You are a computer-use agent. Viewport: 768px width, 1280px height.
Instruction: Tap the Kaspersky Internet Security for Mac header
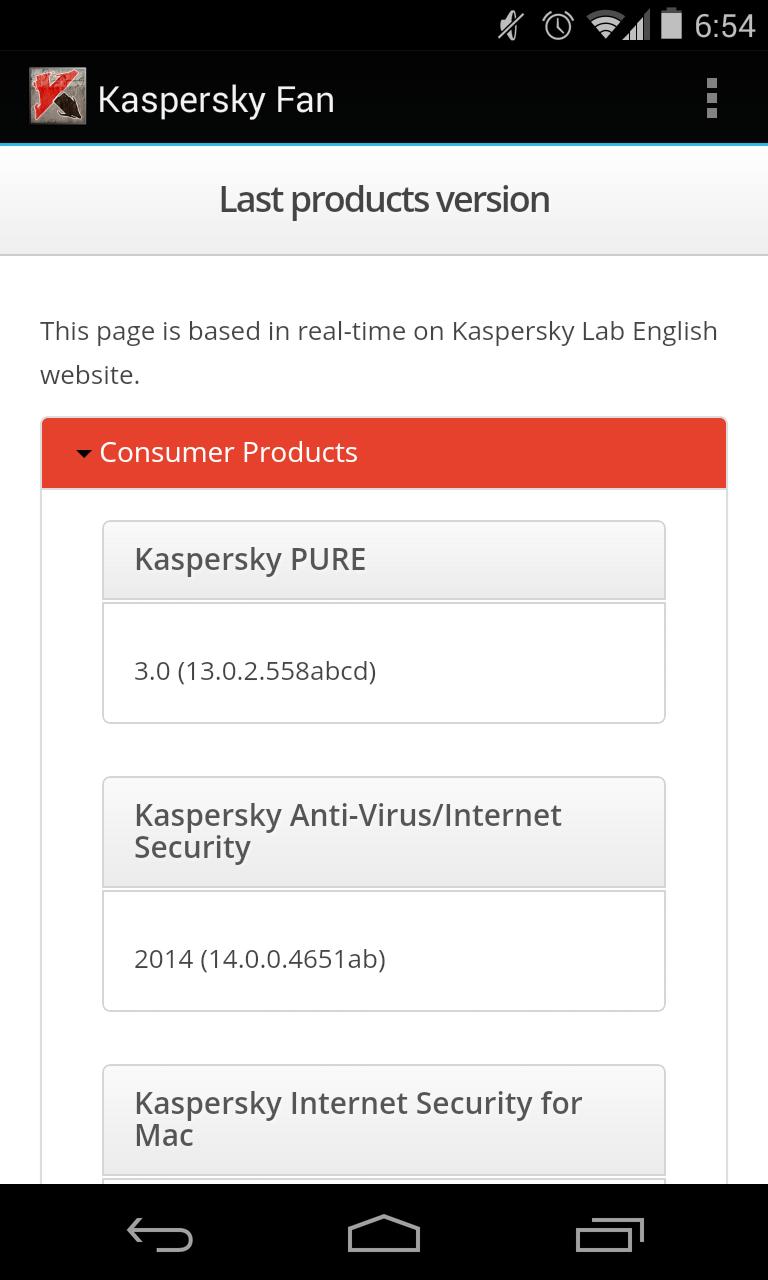[384, 1119]
